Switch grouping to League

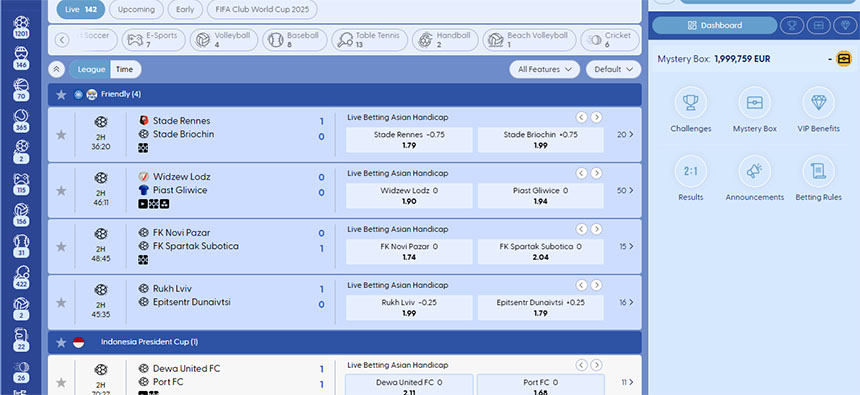coord(91,70)
